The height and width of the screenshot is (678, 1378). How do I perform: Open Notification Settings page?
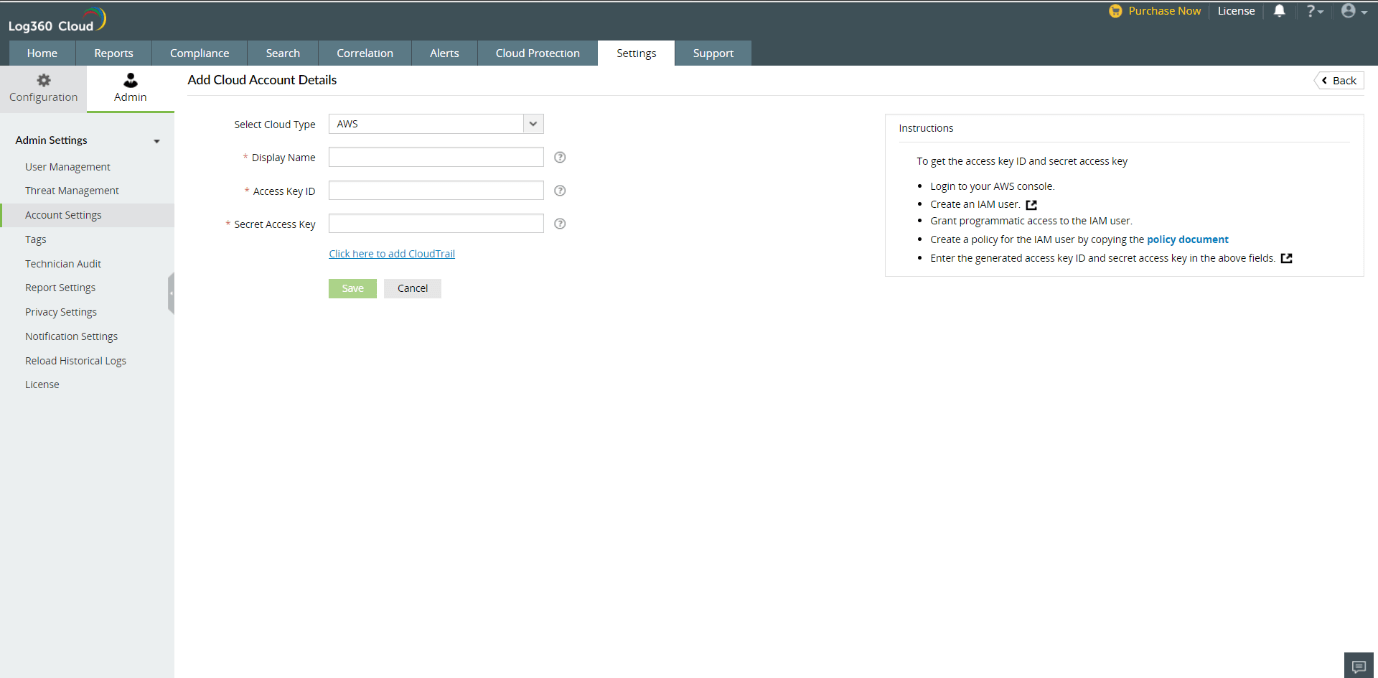click(71, 337)
